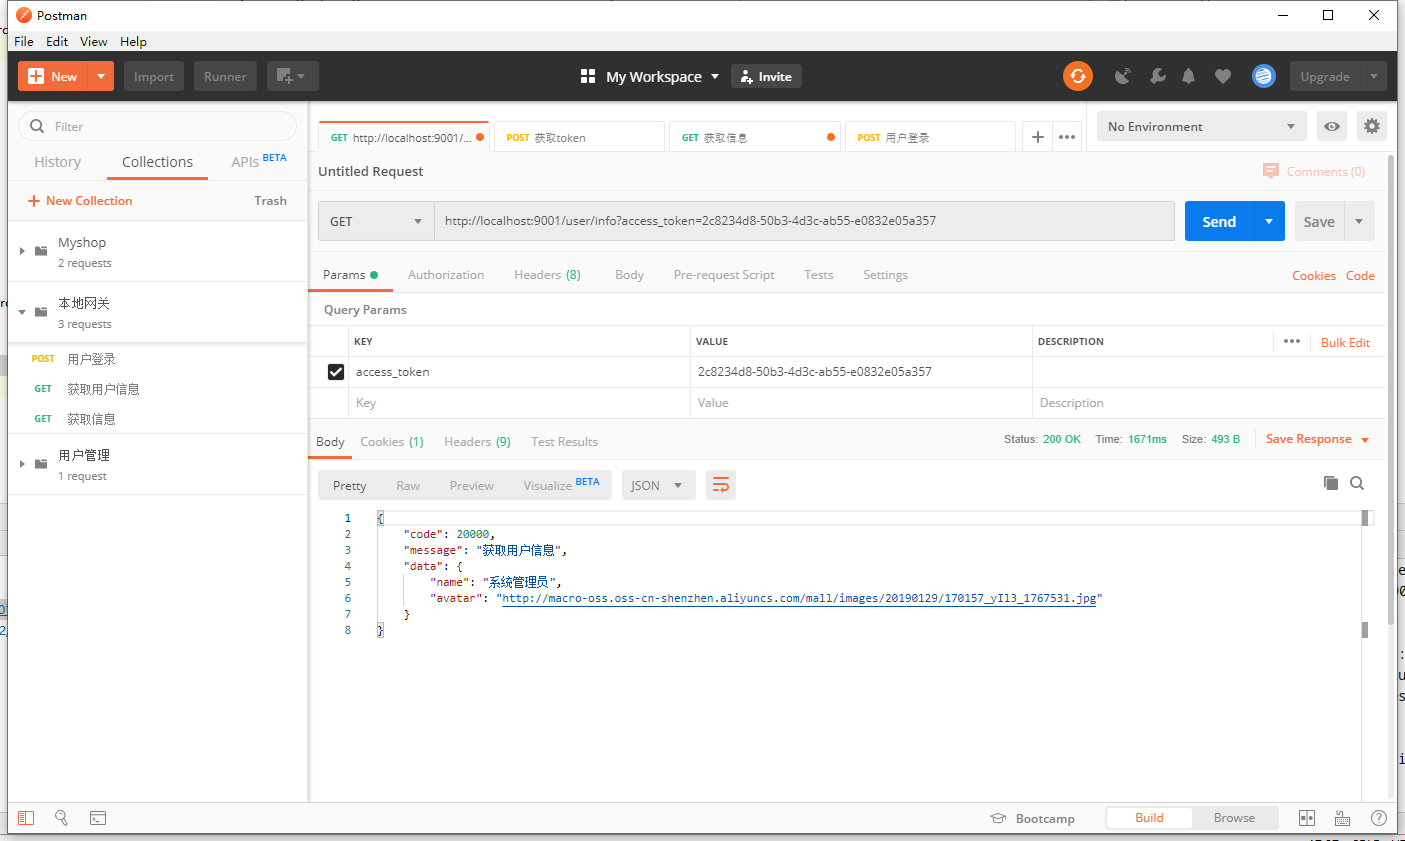Viewport: 1405px width, 841px height.
Task: Toggle the word wrap icon in response
Action: [720, 485]
